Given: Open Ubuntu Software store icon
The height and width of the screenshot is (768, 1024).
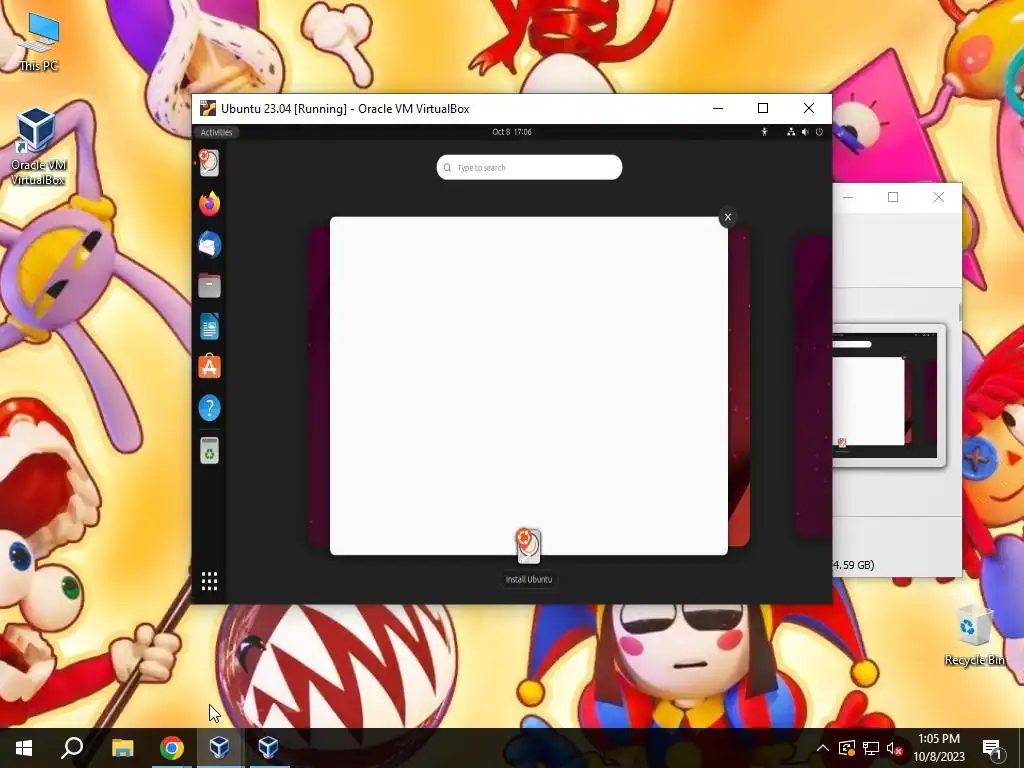Looking at the screenshot, I should pyautogui.click(x=209, y=367).
